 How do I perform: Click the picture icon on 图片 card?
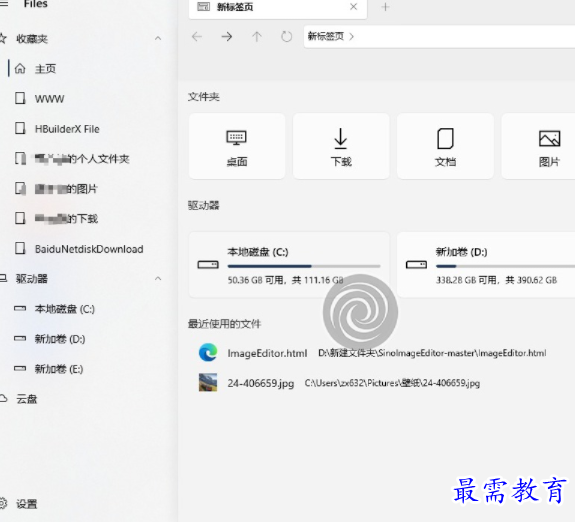[549, 138]
